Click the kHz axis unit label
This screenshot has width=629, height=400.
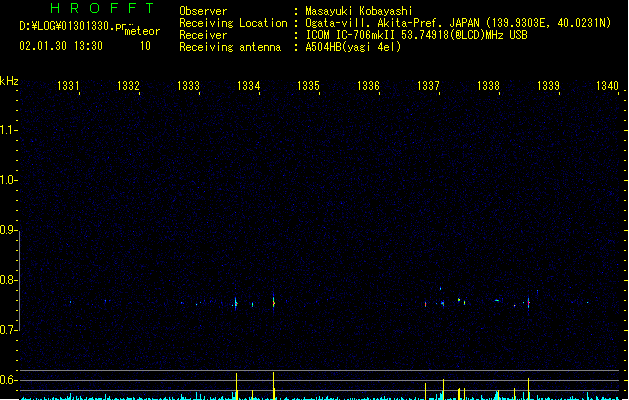point(9,81)
